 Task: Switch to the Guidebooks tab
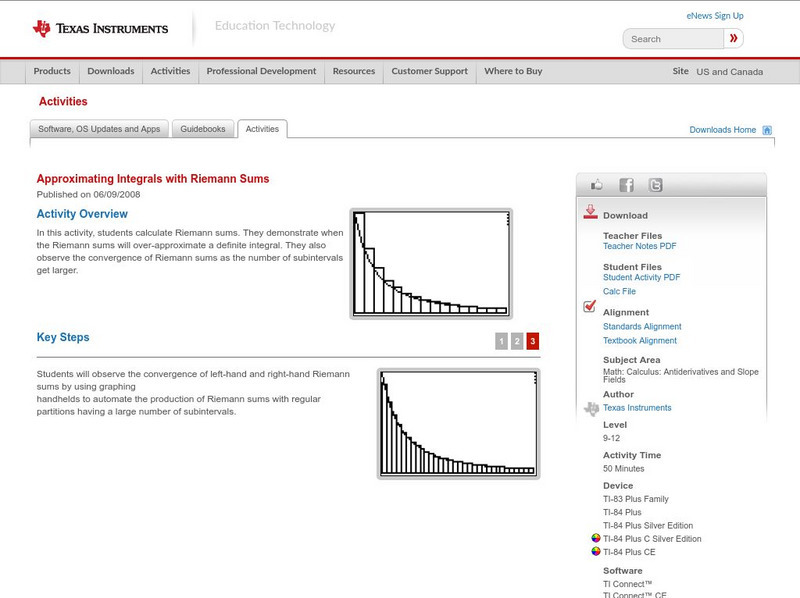pos(203,129)
